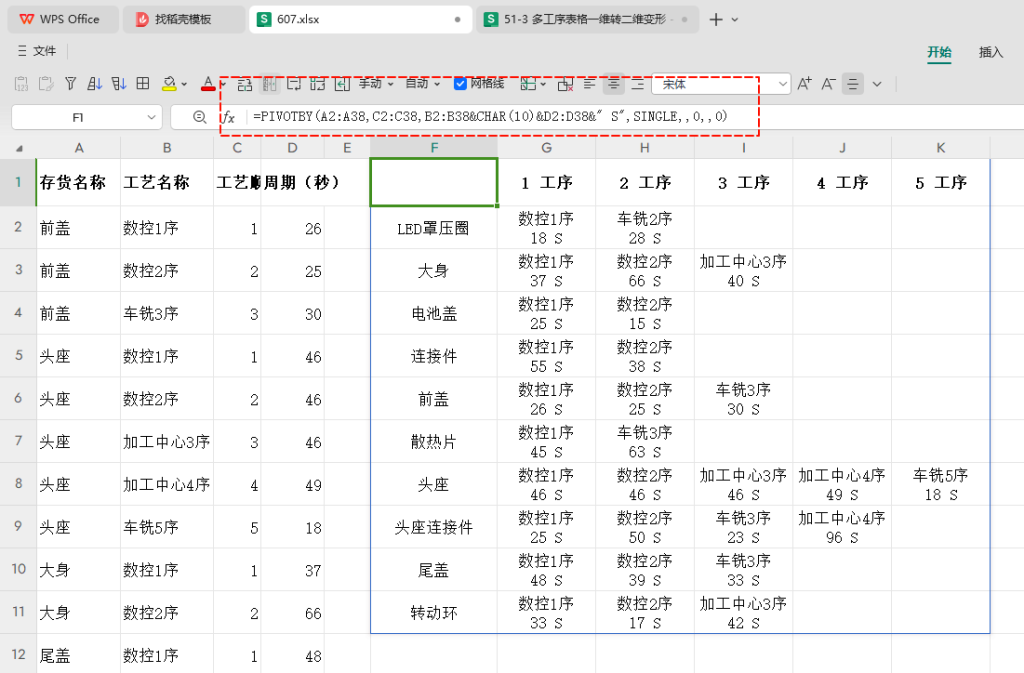Switch to the 找稻壳模板 tab
The width and height of the screenshot is (1024, 673).
[x=184, y=20]
